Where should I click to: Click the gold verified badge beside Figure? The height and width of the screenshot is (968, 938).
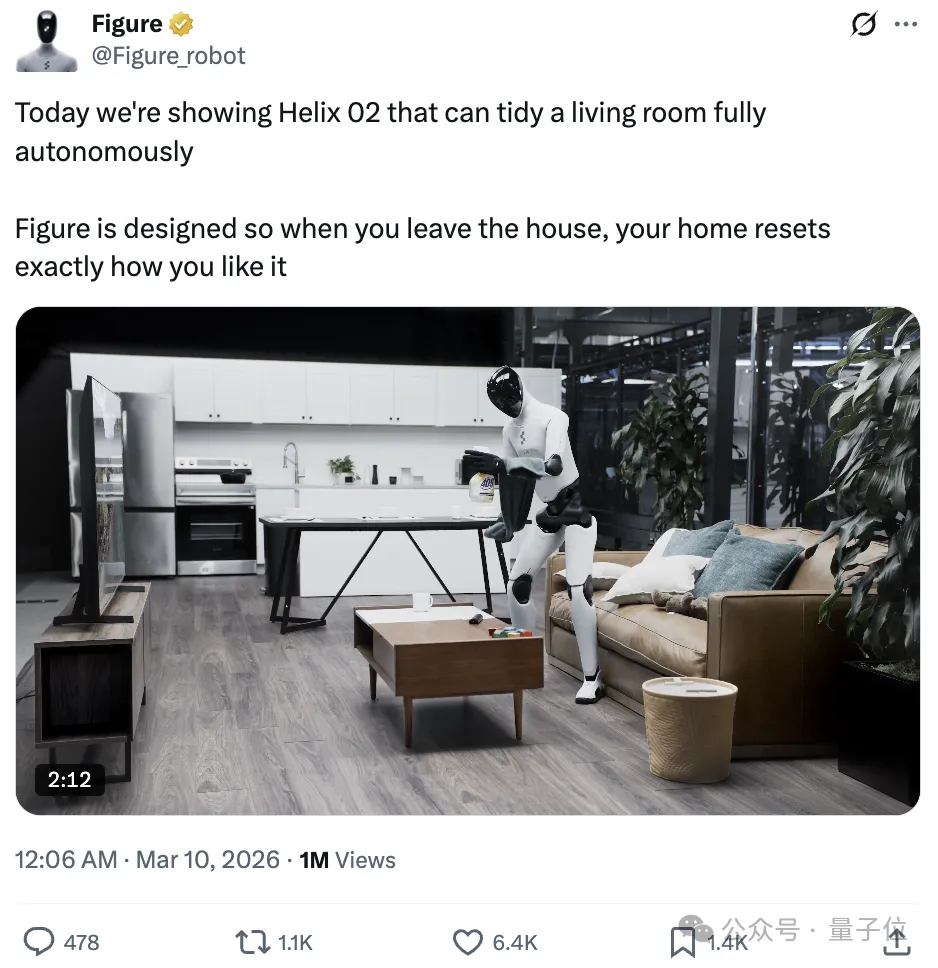(182, 25)
